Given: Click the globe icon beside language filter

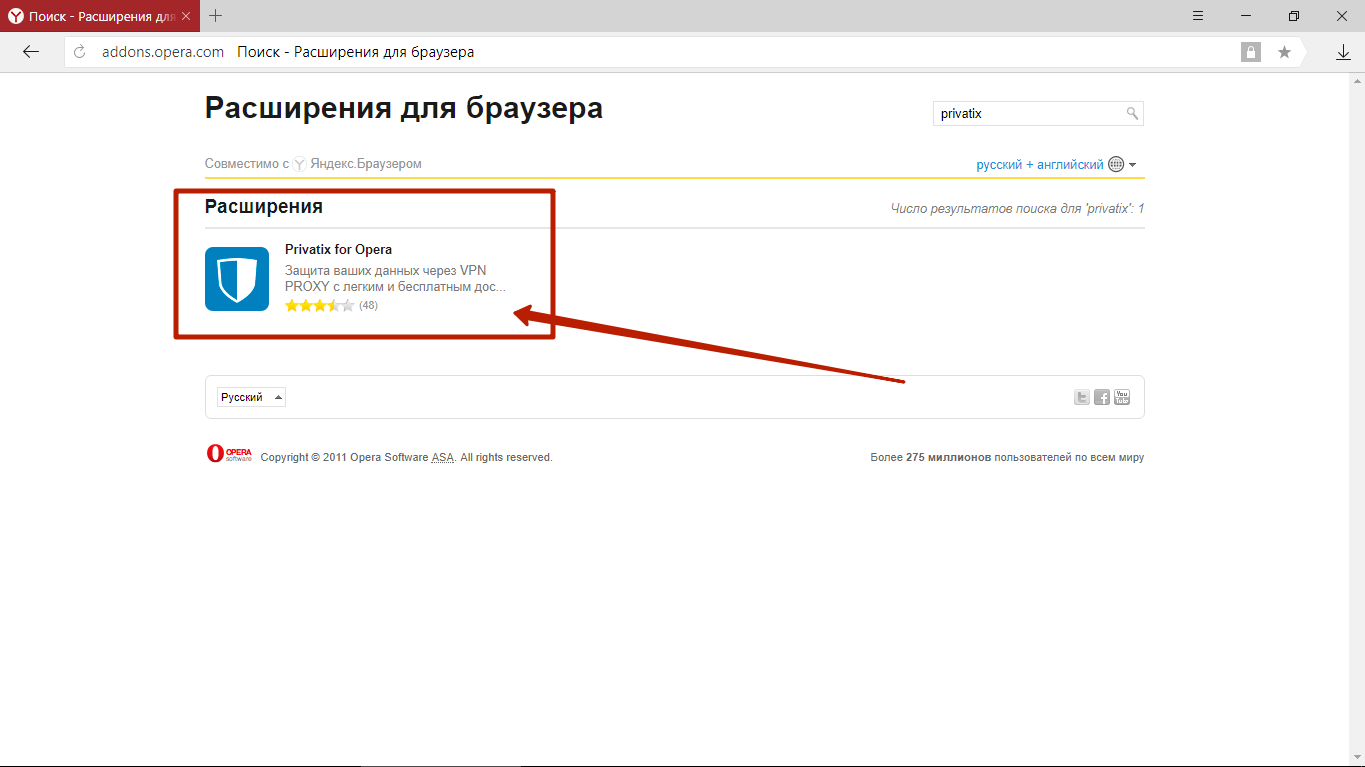Looking at the screenshot, I should coord(1116,164).
